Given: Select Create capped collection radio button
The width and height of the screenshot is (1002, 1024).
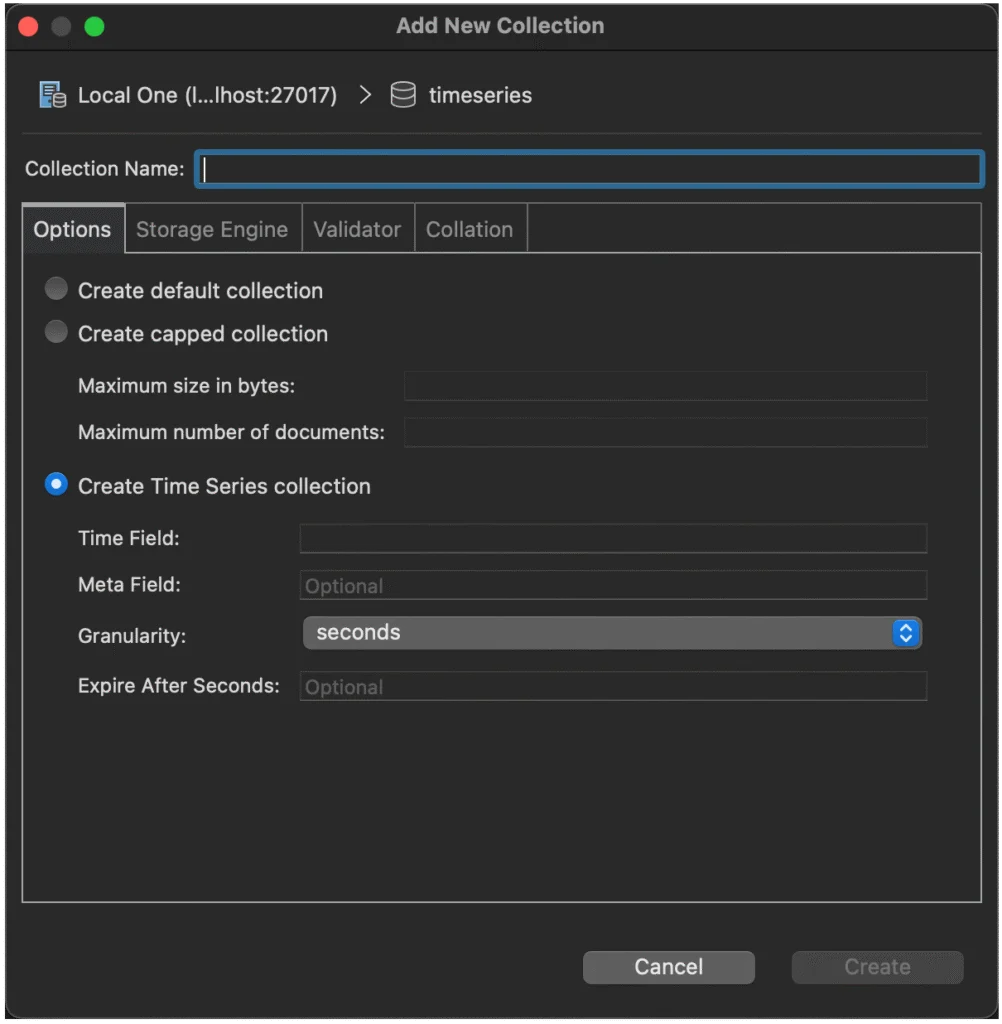Looking at the screenshot, I should 56,332.
